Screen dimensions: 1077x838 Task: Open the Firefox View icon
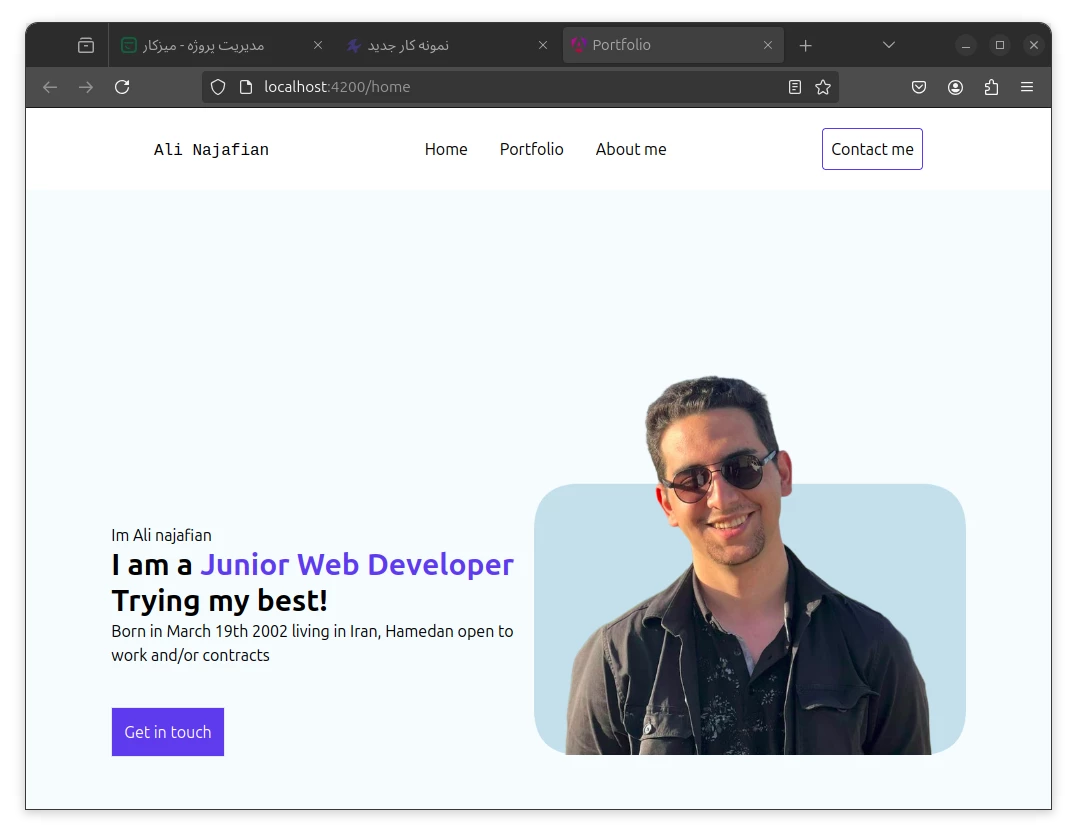tap(86, 45)
